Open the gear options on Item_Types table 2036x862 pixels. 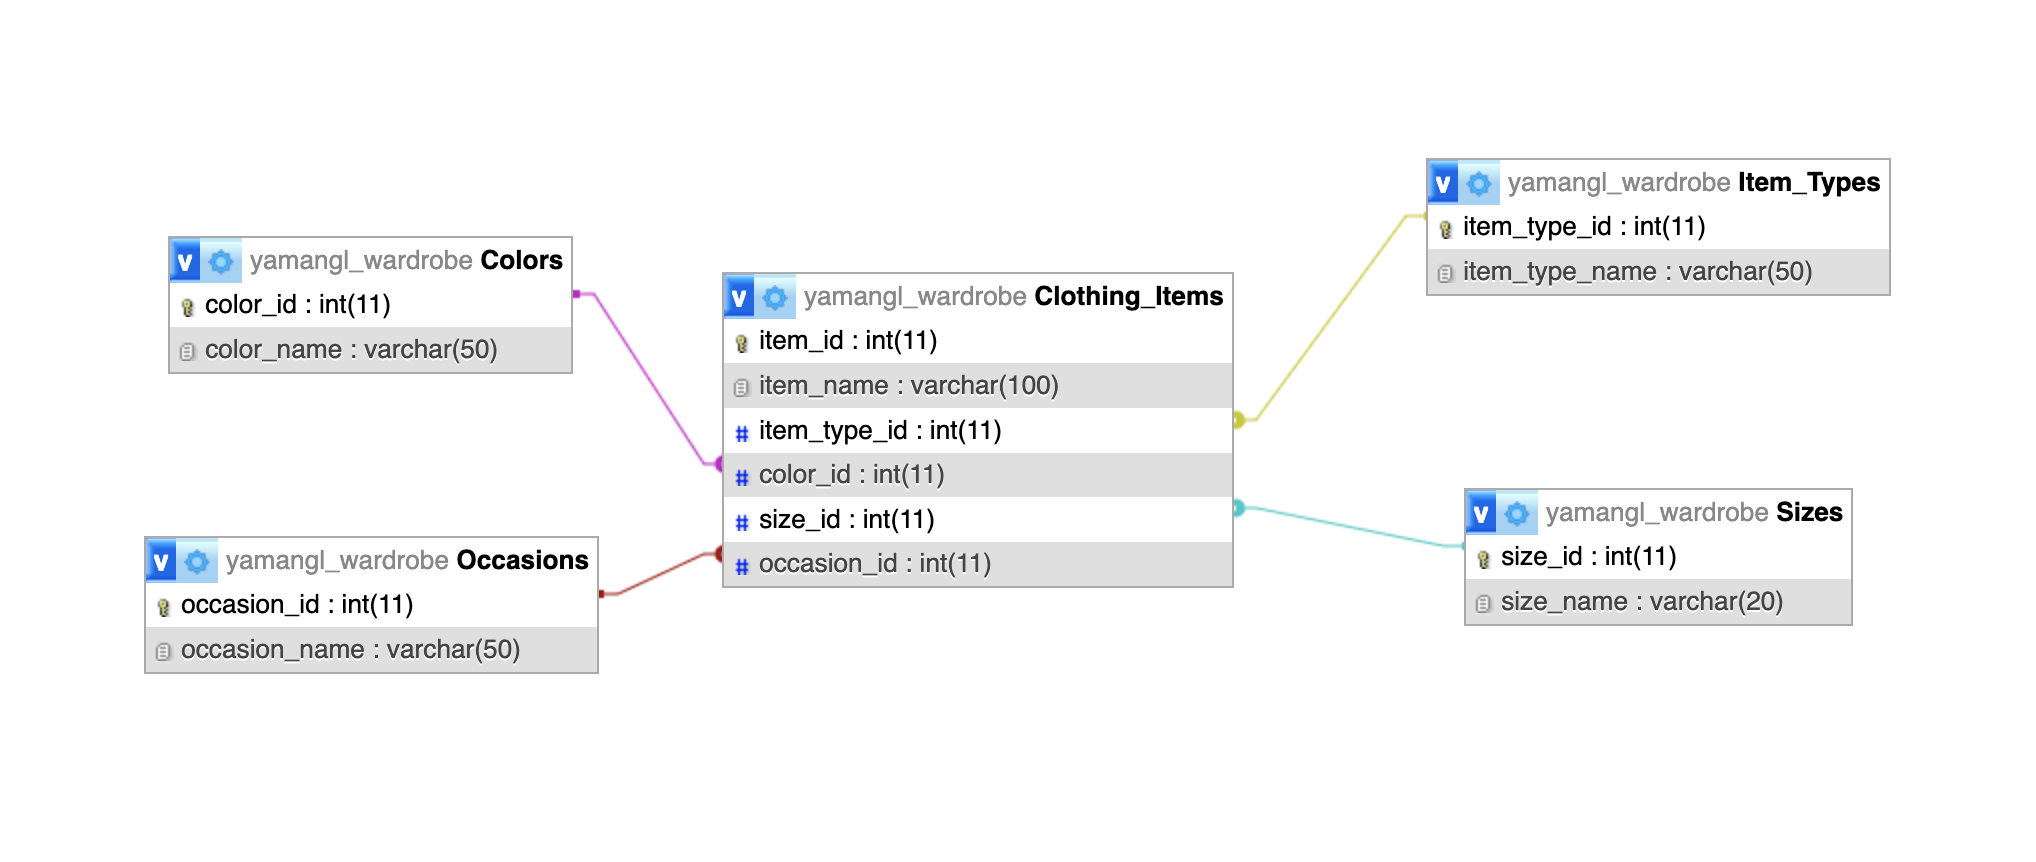[1479, 183]
